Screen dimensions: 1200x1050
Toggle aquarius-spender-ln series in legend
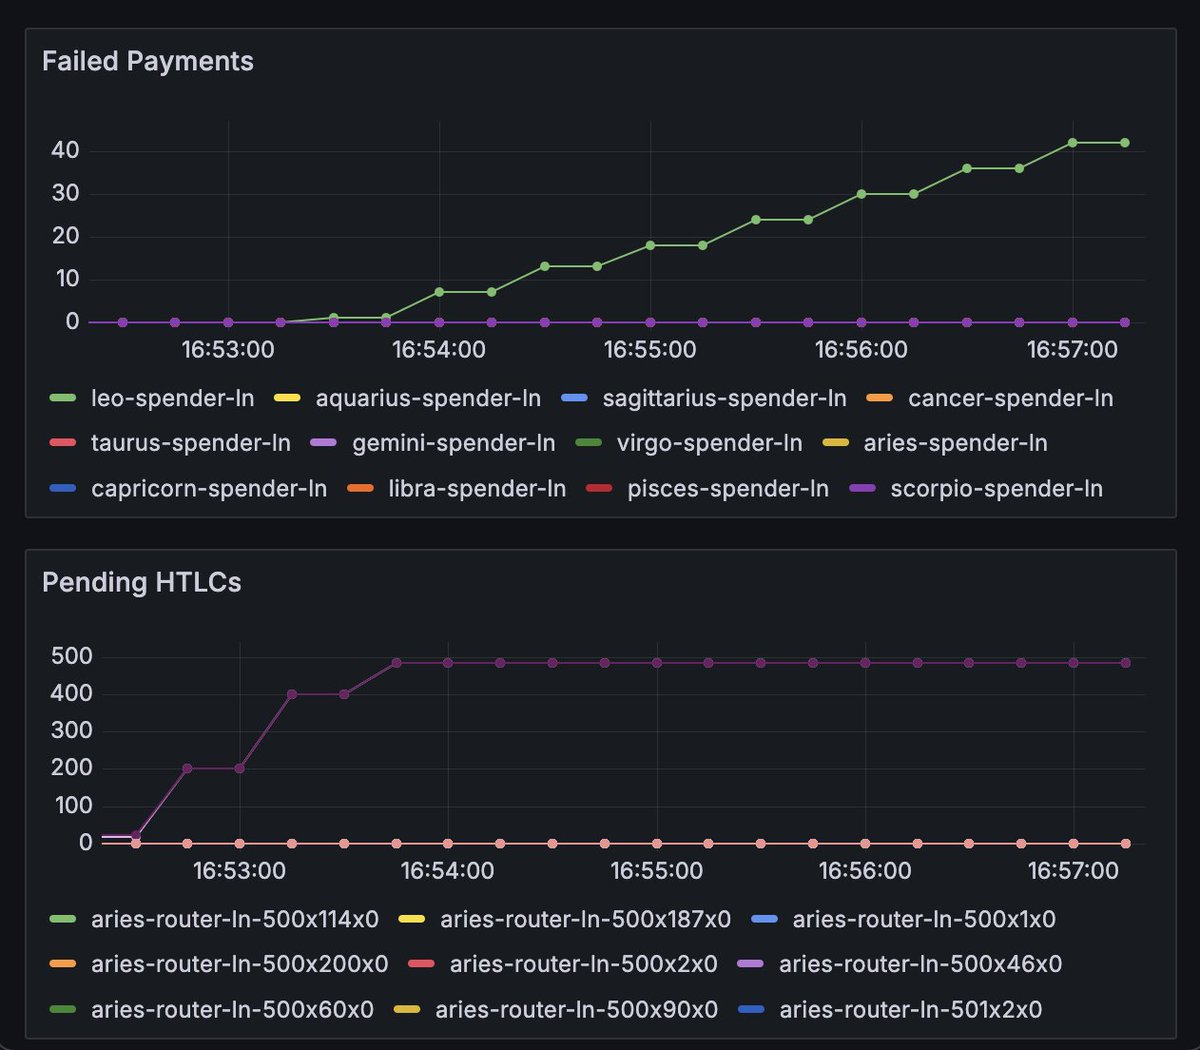coord(406,398)
